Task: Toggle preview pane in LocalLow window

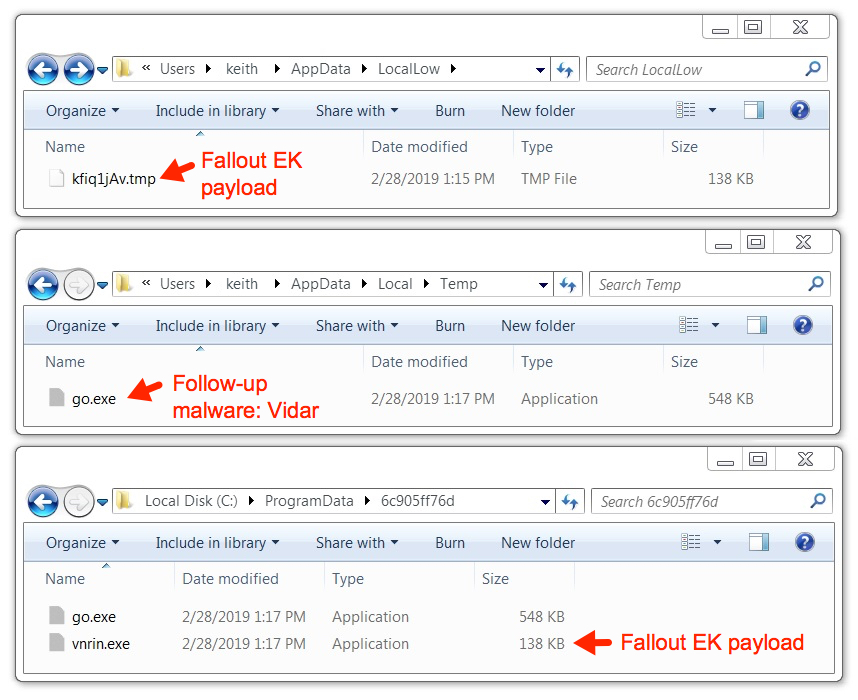Action: point(753,110)
